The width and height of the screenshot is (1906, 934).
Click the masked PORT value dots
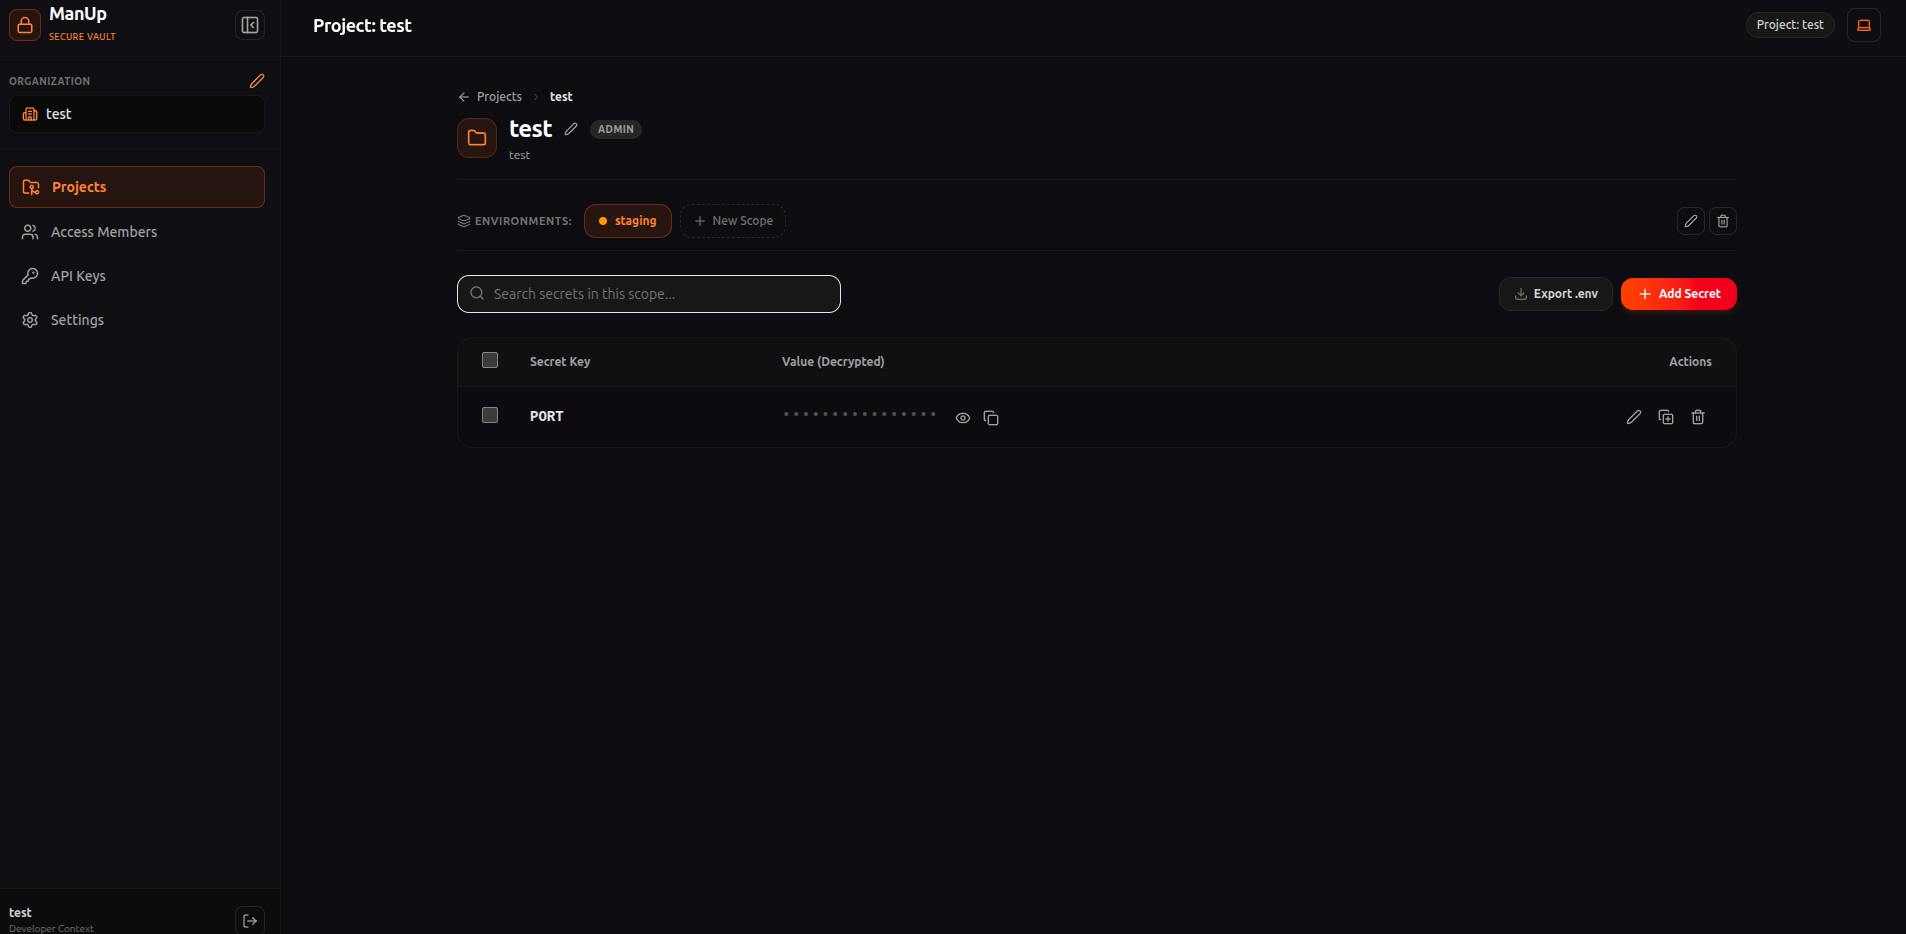[860, 414]
